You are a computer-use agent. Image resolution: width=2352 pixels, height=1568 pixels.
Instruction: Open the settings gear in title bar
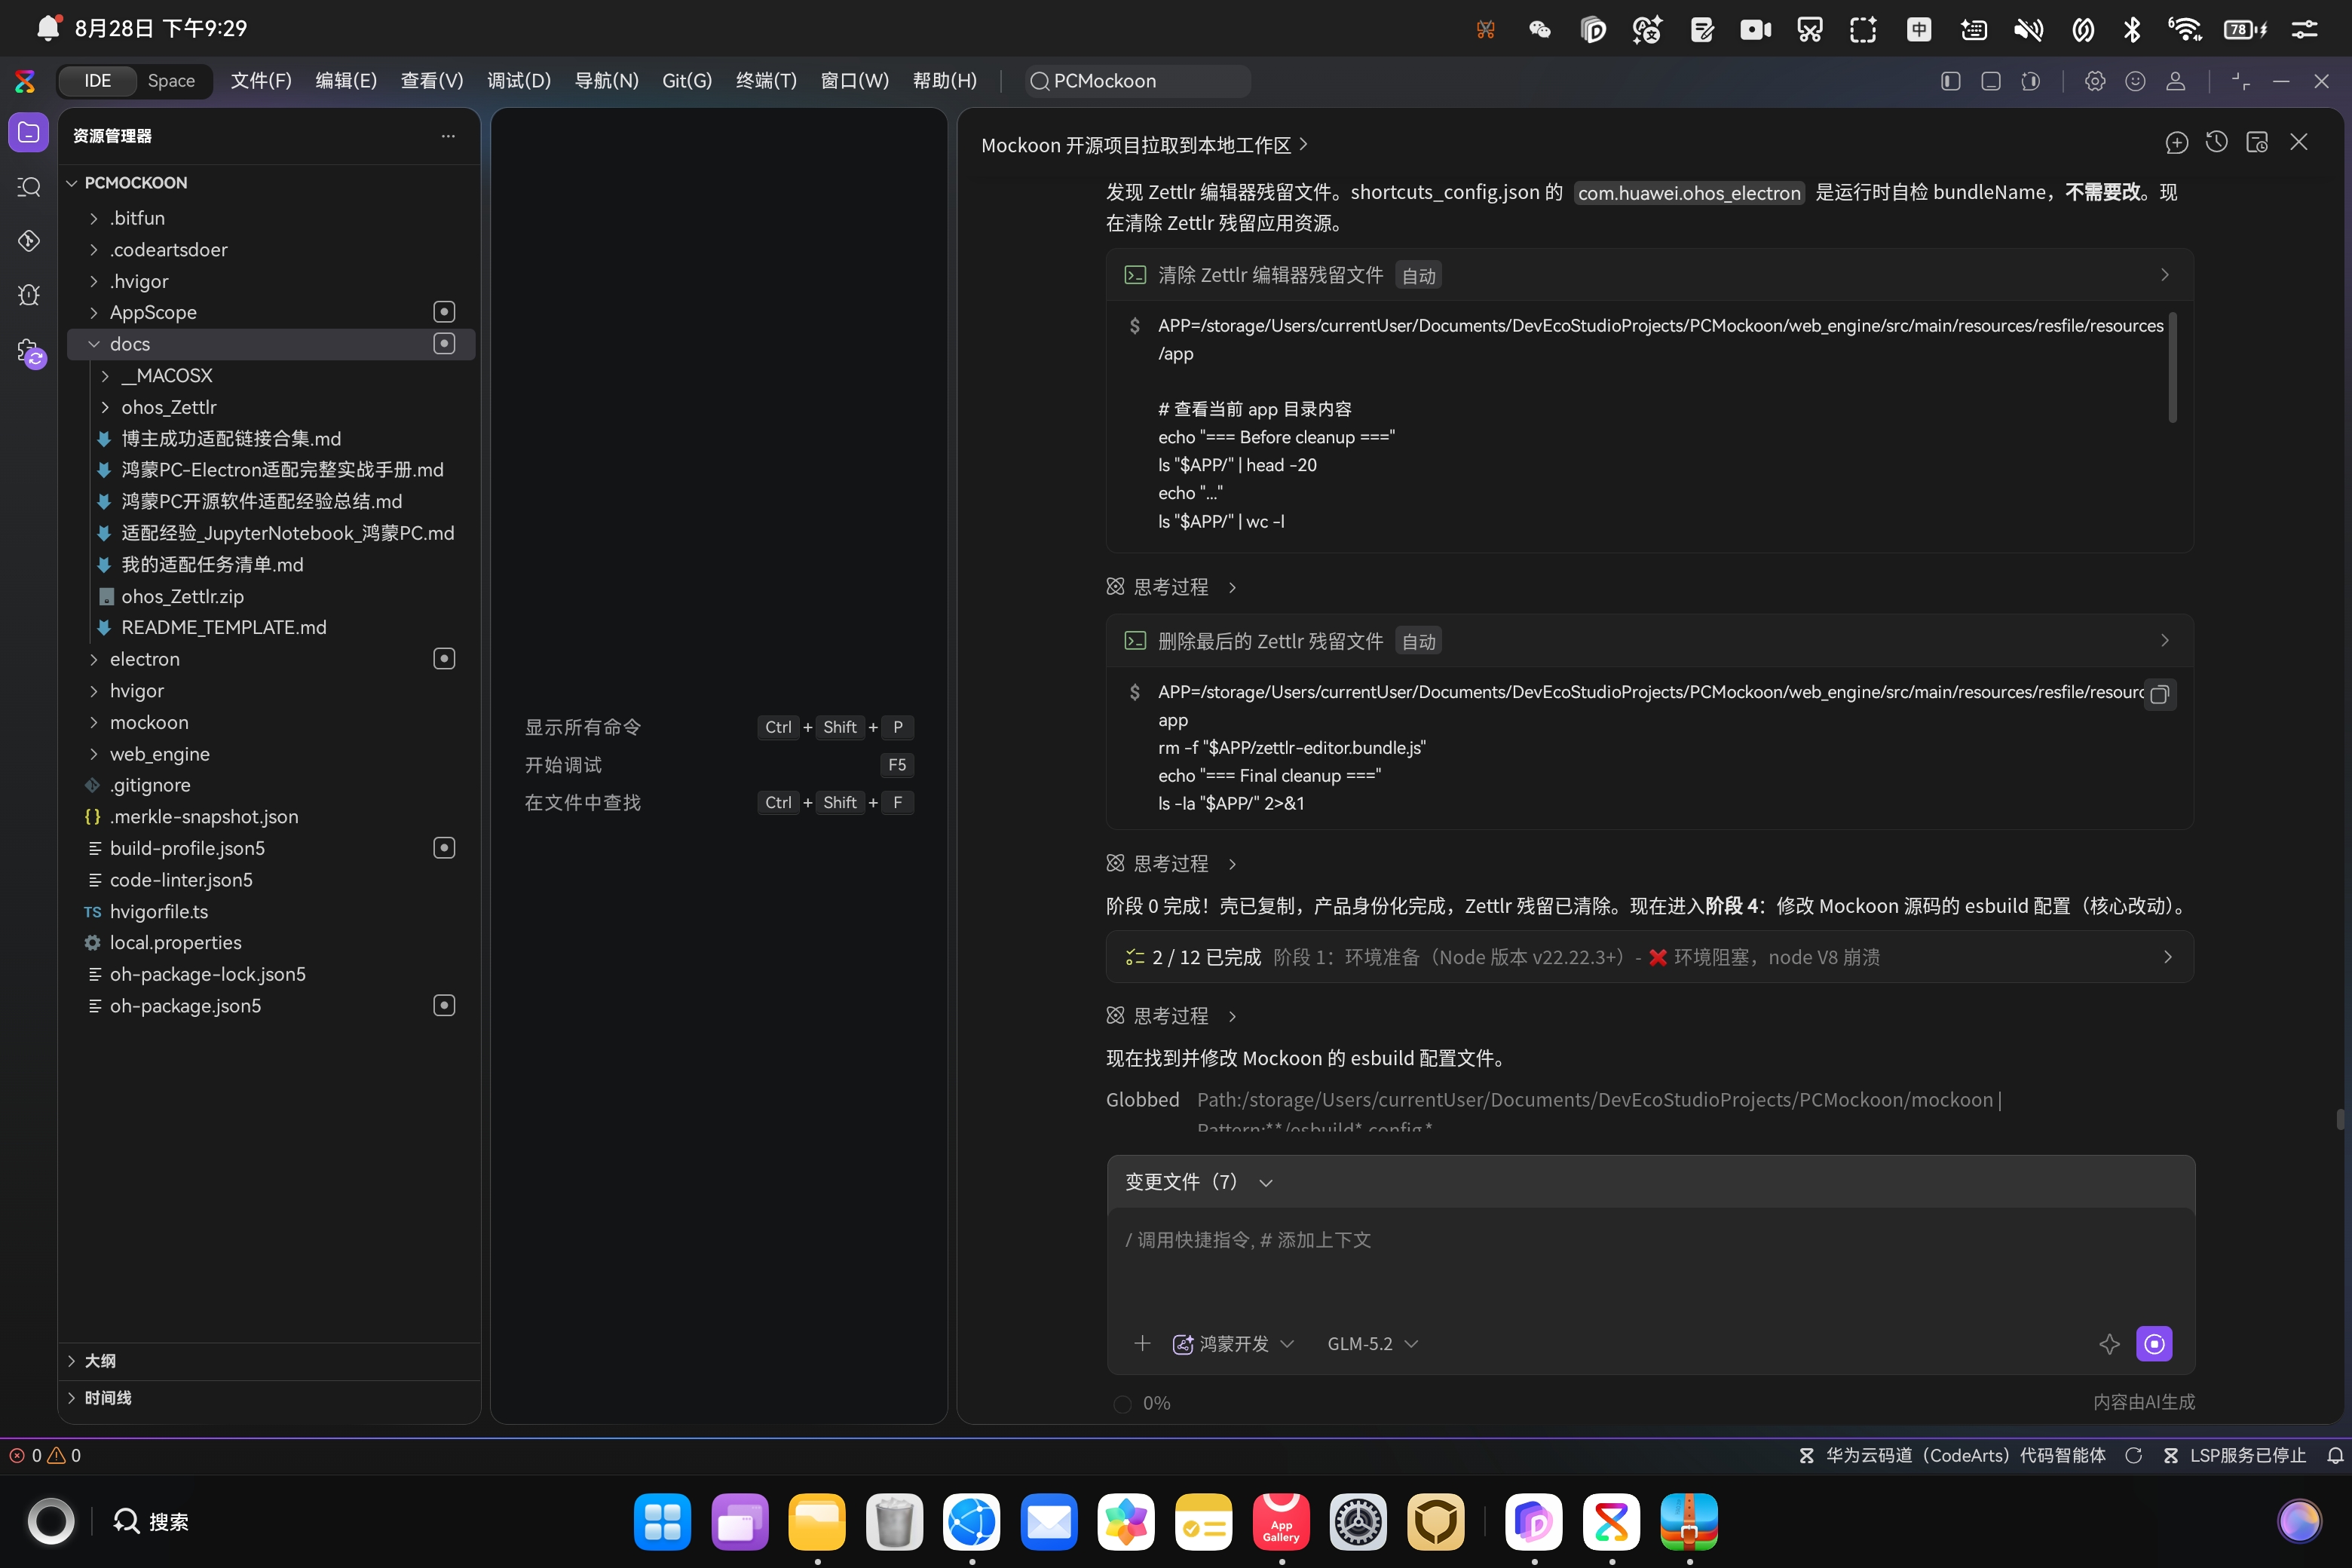[2095, 81]
